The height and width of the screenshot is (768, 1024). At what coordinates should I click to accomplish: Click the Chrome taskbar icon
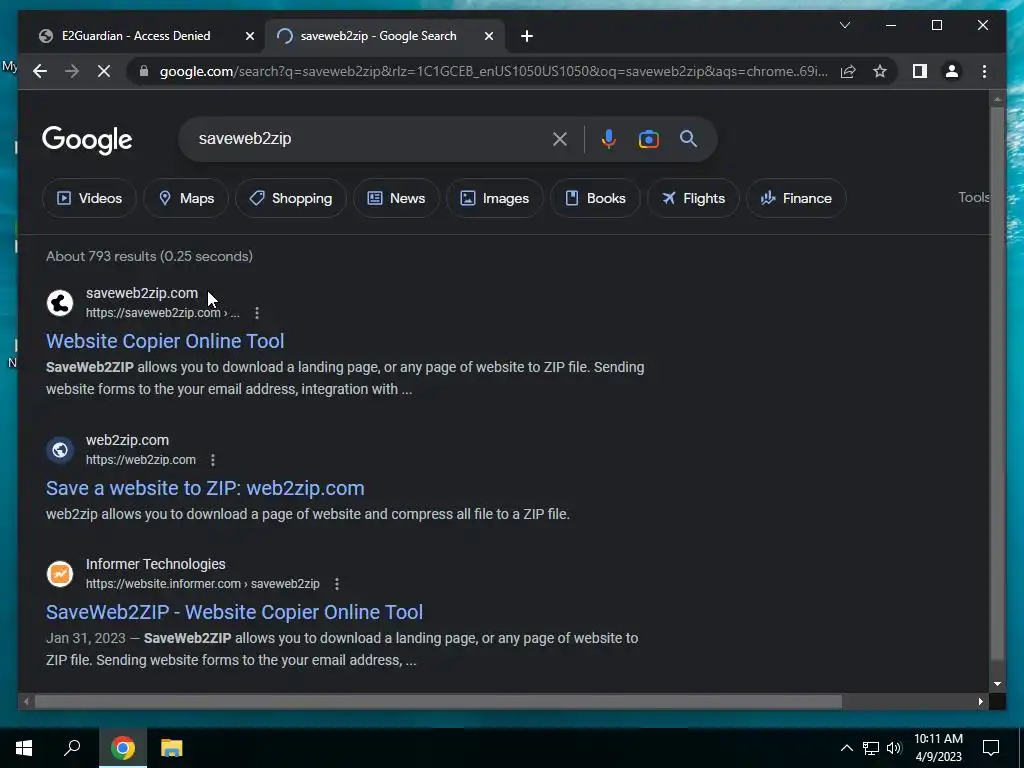pyautogui.click(x=122, y=748)
